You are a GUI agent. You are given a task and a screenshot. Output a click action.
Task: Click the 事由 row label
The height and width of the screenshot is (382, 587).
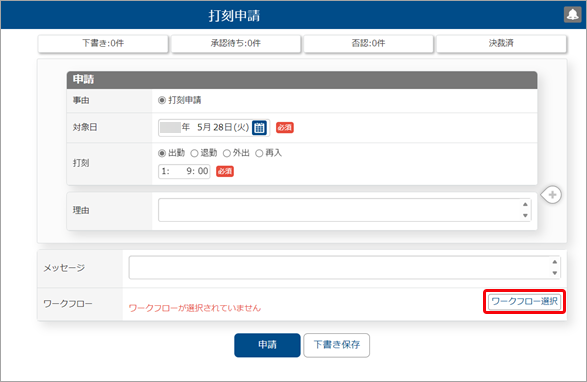click(x=81, y=100)
